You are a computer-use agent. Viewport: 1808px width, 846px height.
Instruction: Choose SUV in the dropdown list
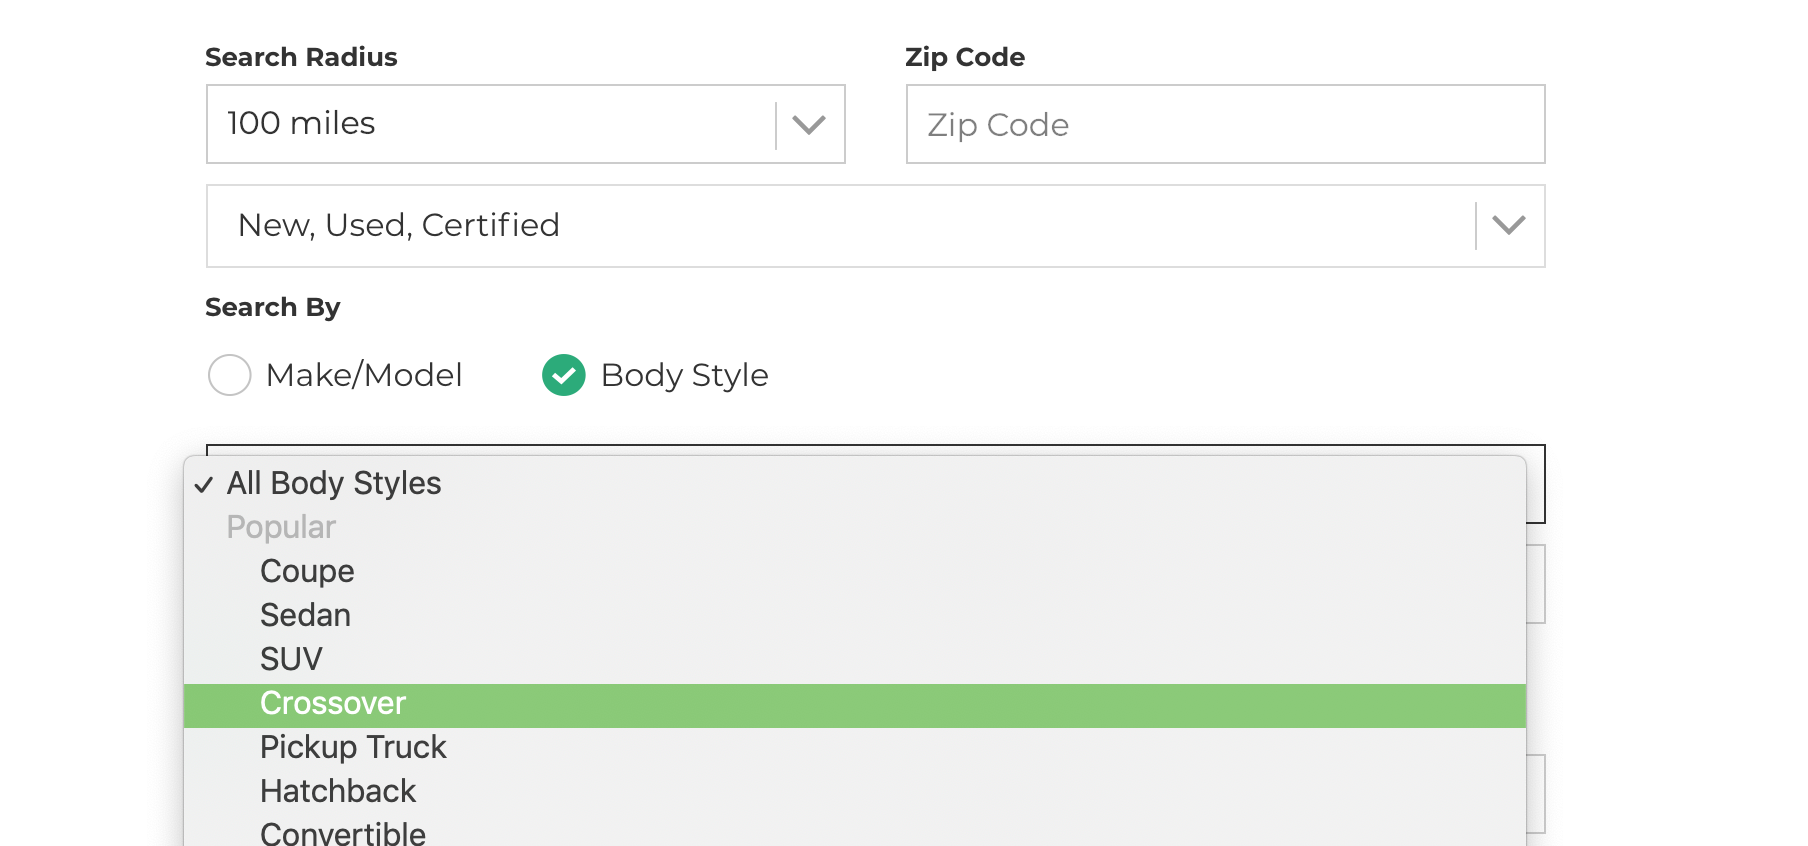pos(291,659)
